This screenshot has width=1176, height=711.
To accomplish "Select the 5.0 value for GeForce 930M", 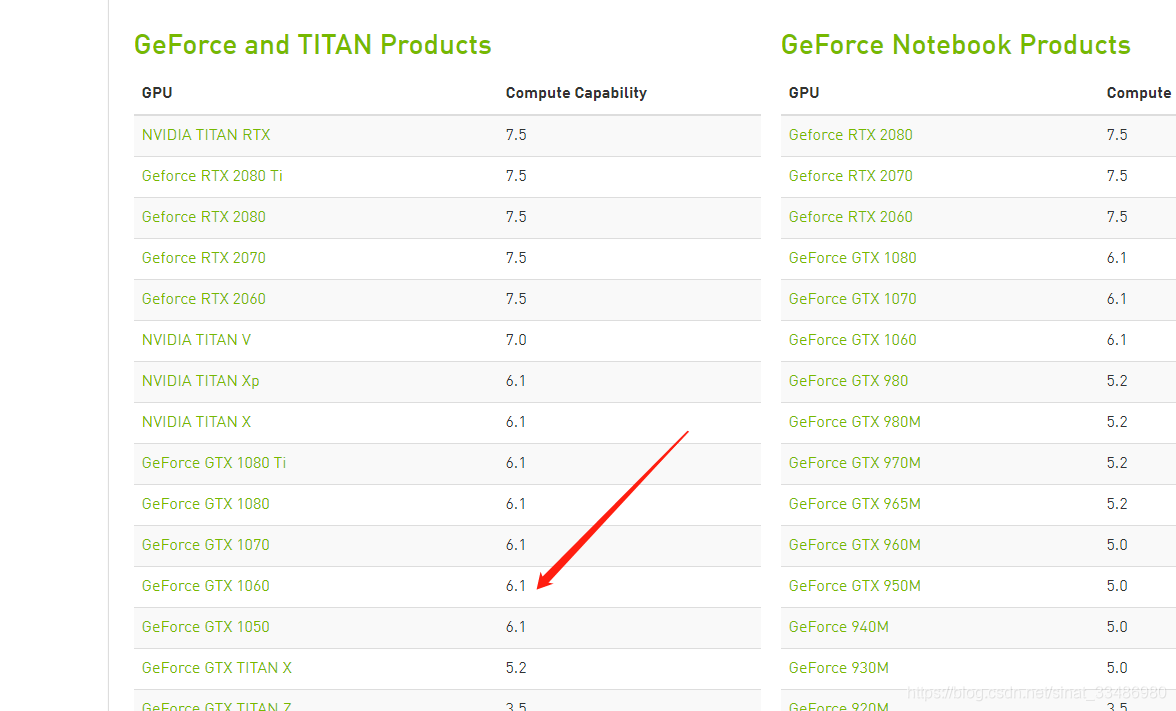I will 1117,668.
